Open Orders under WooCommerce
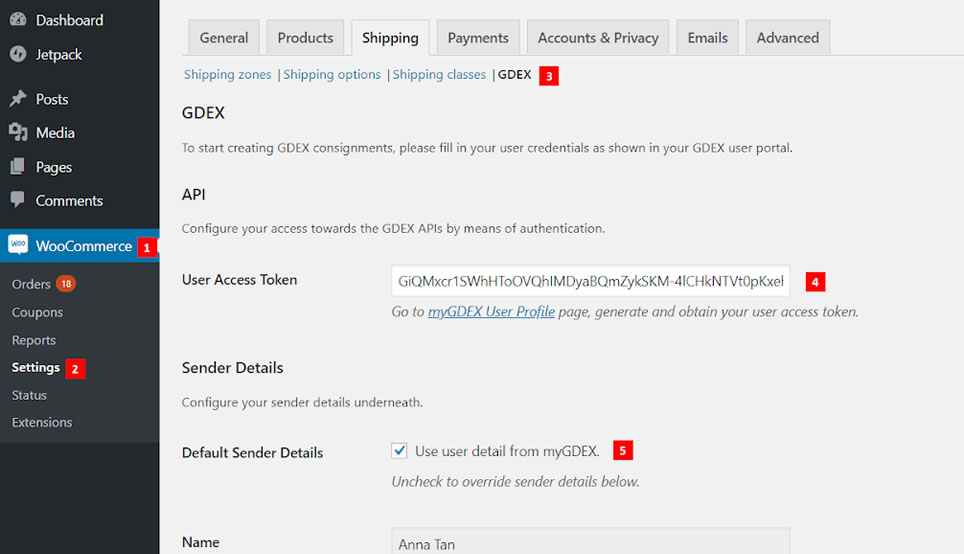964x554 pixels. (31, 284)
